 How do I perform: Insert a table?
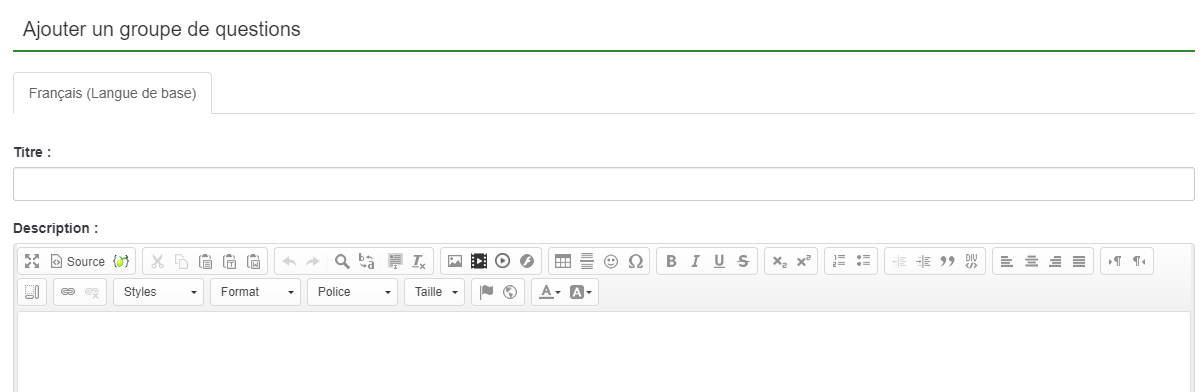pyautogui.click(x=563, y=262)
